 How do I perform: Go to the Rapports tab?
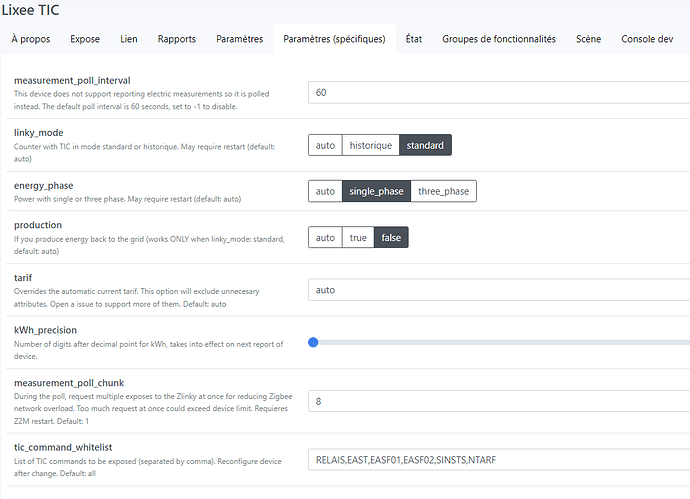tap(176, 39)
